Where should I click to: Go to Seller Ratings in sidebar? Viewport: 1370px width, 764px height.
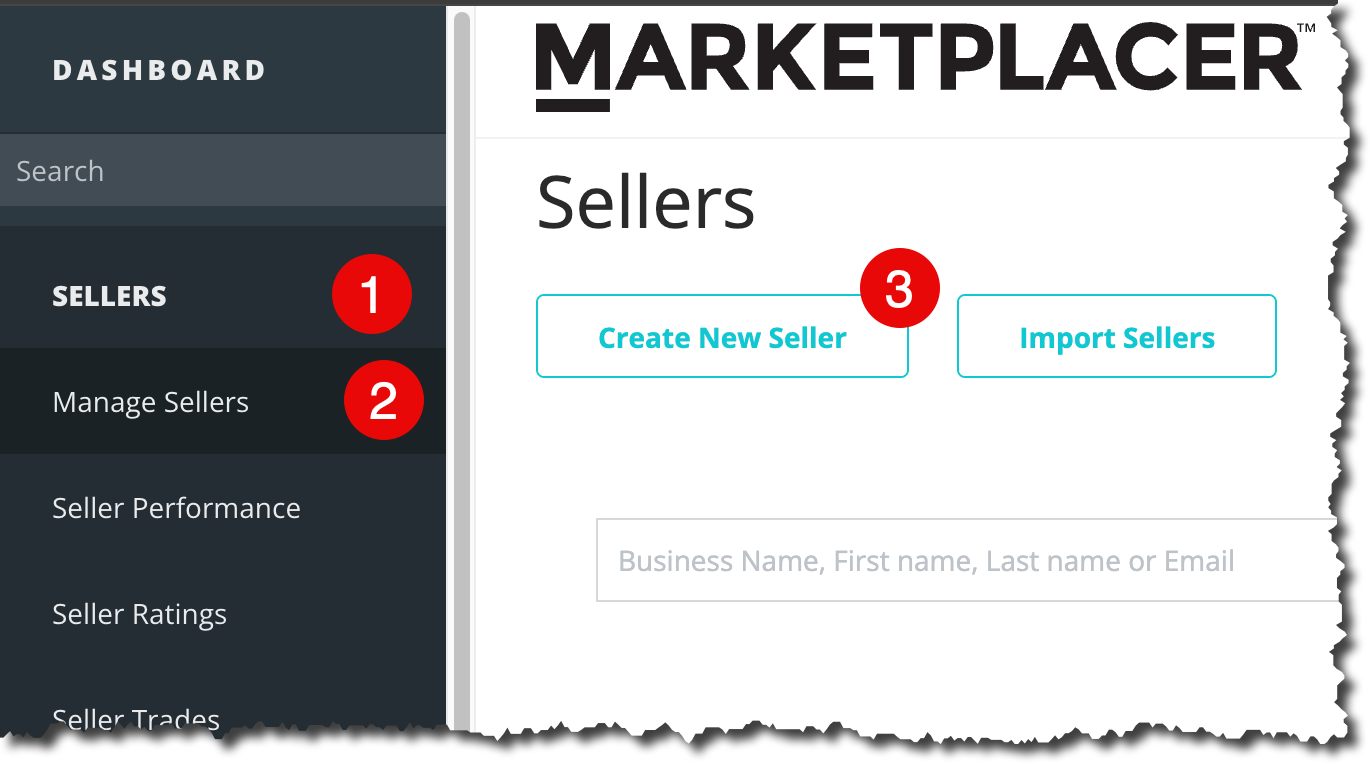pyautogui.click(x=139, y=614)
